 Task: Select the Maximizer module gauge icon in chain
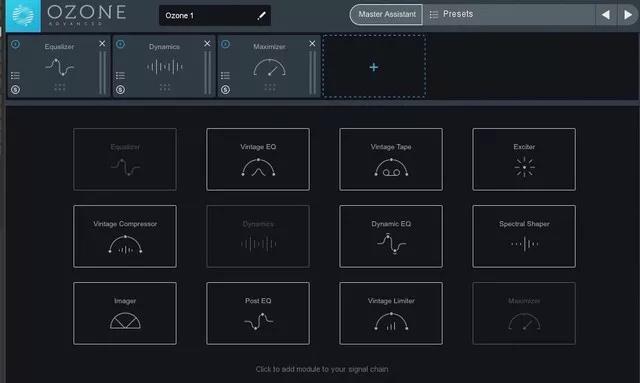269,67
